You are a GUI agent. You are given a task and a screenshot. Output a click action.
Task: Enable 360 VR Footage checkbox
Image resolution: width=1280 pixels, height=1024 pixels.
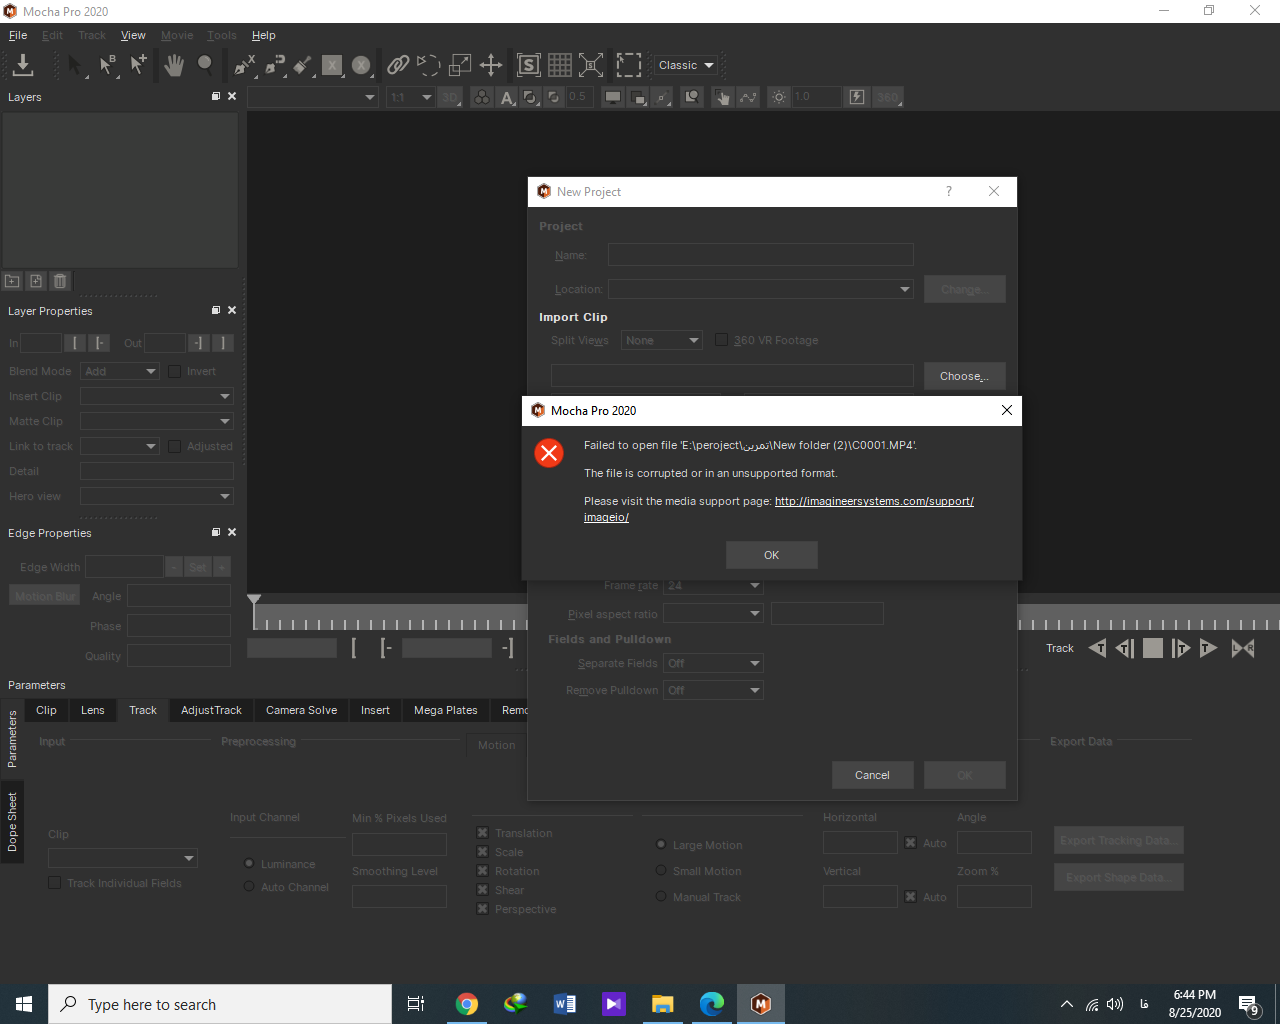pos(722,340)
